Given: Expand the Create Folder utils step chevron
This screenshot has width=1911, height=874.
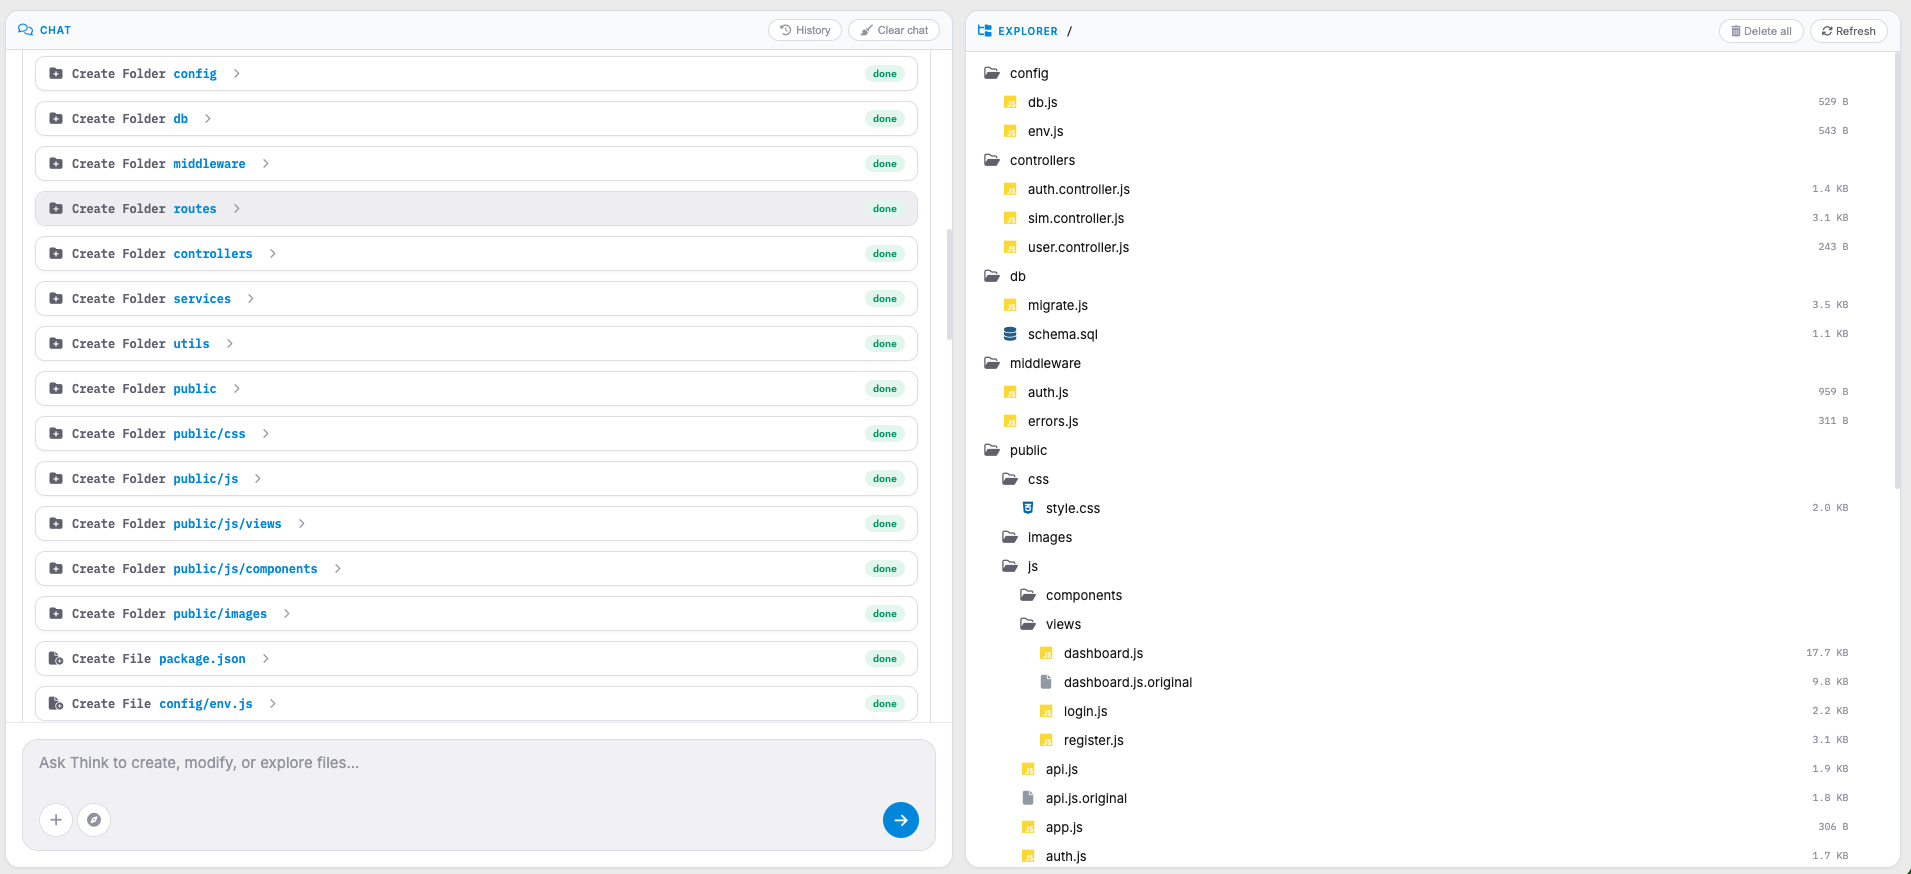Looking at the screenshot, I should pos(229,344).
